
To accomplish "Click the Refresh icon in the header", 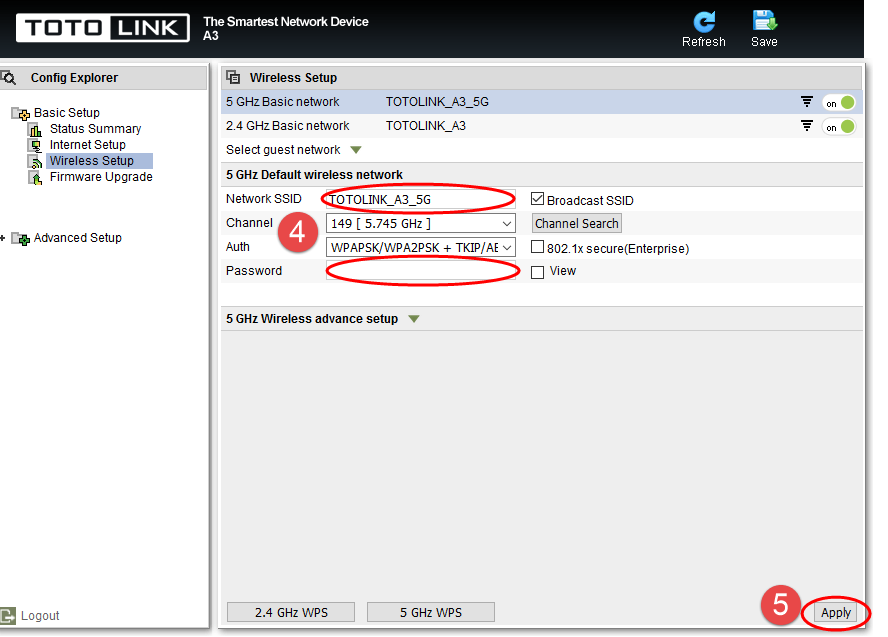I will [704, 22].
